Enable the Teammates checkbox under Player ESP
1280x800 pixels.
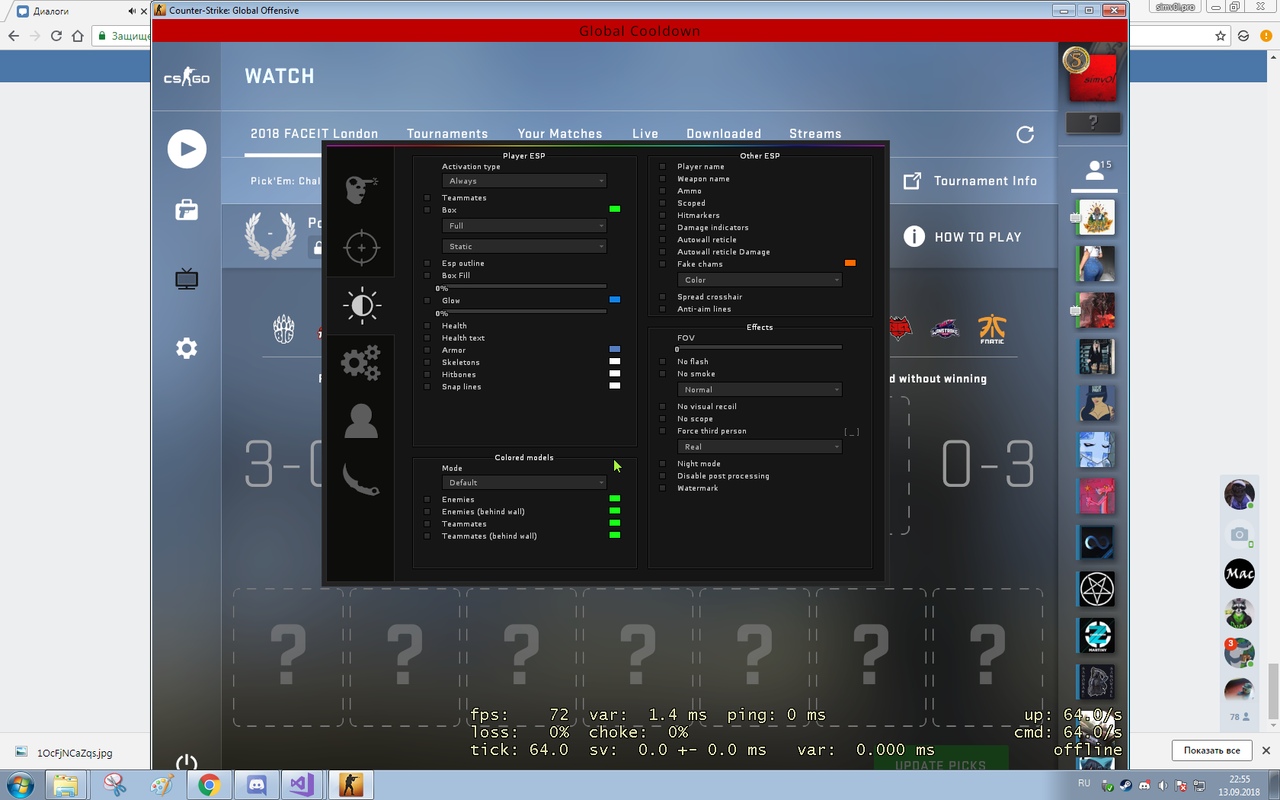click(x=427, y=198)
